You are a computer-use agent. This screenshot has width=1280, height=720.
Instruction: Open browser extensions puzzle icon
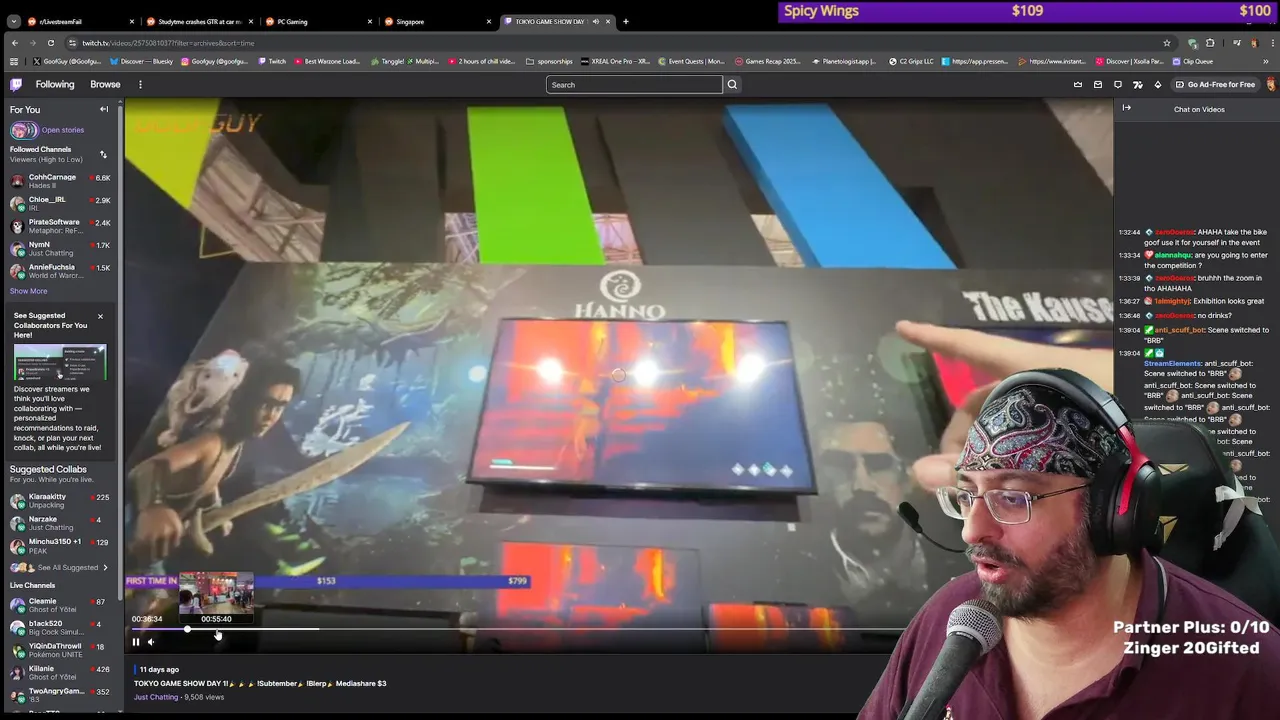point(1210,43)
